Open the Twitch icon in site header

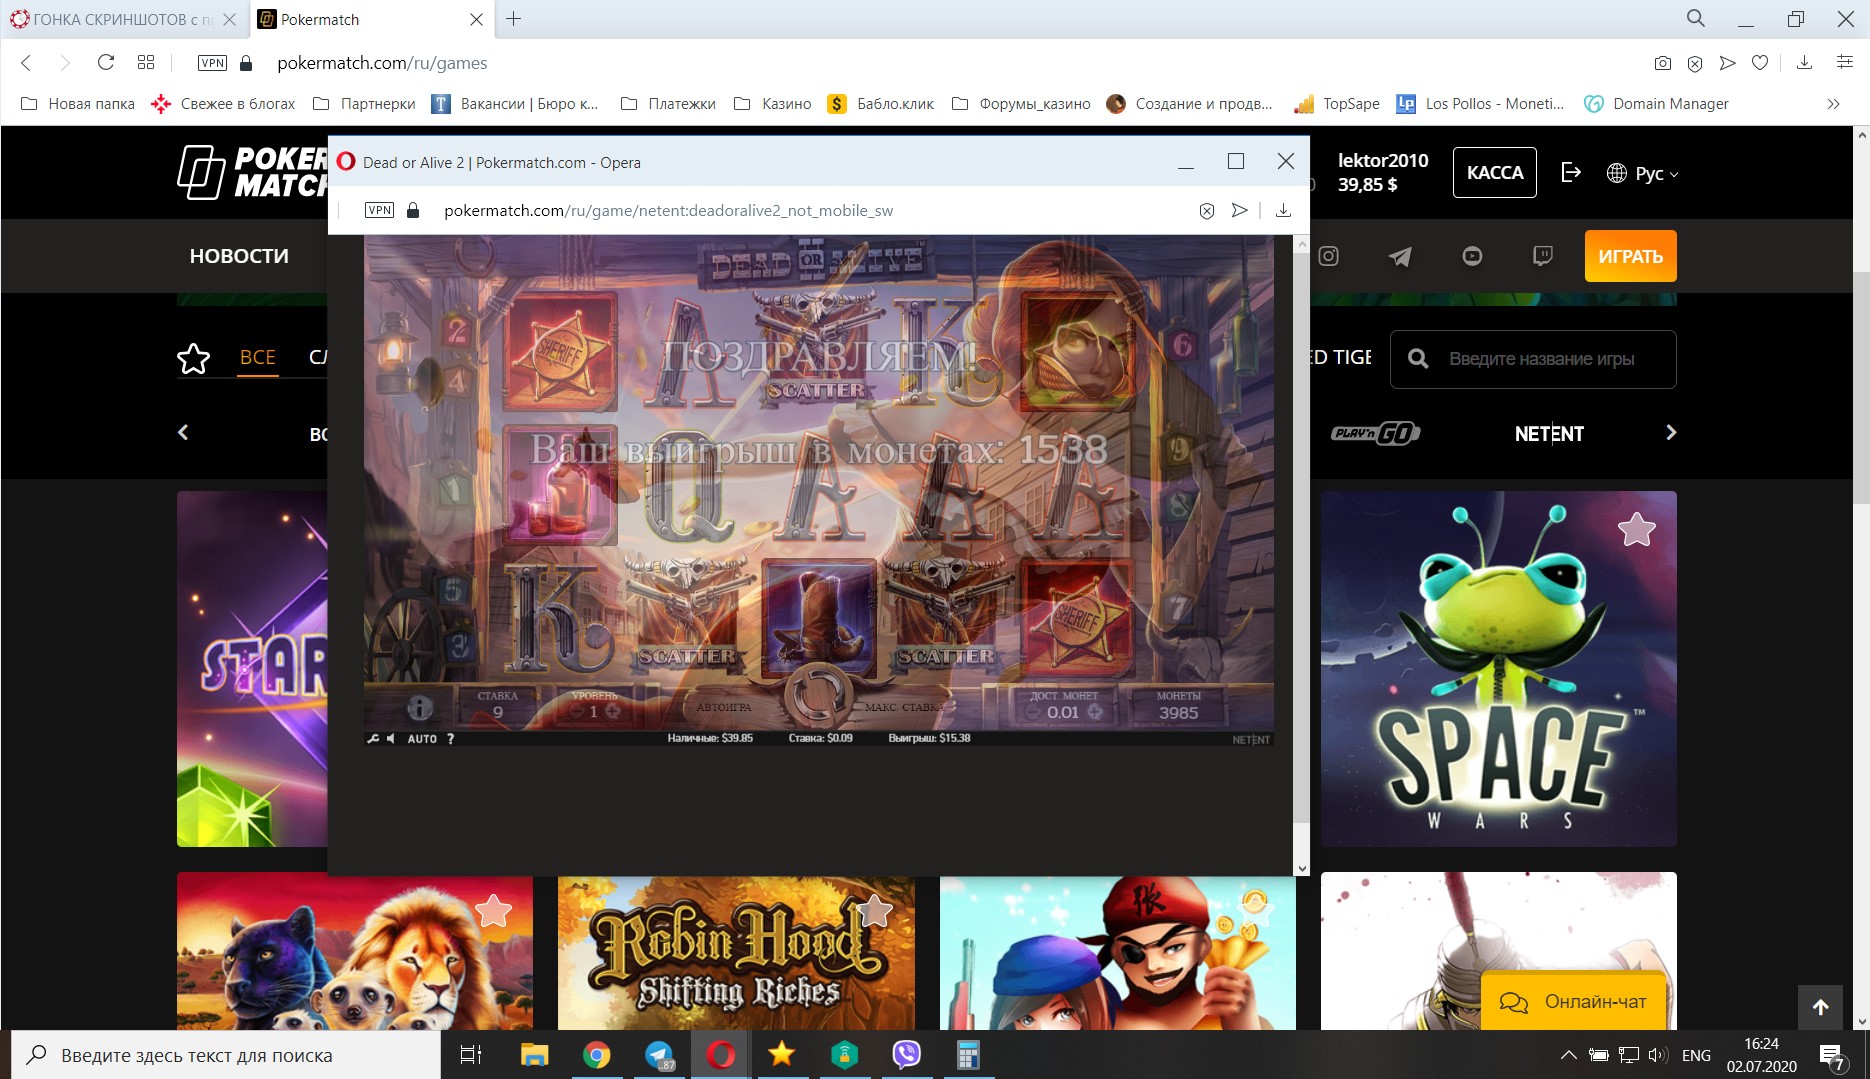(x=1543, y=257)
